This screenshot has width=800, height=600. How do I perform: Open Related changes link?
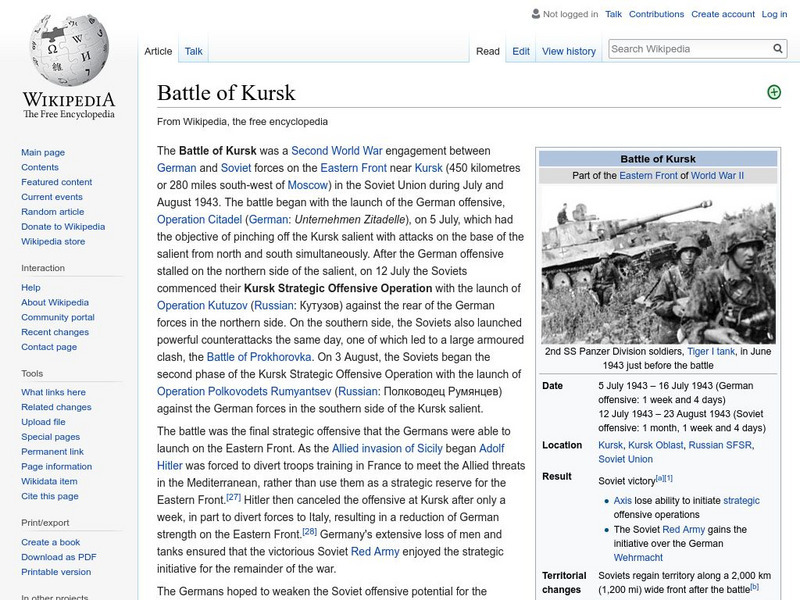coord(56,407)
